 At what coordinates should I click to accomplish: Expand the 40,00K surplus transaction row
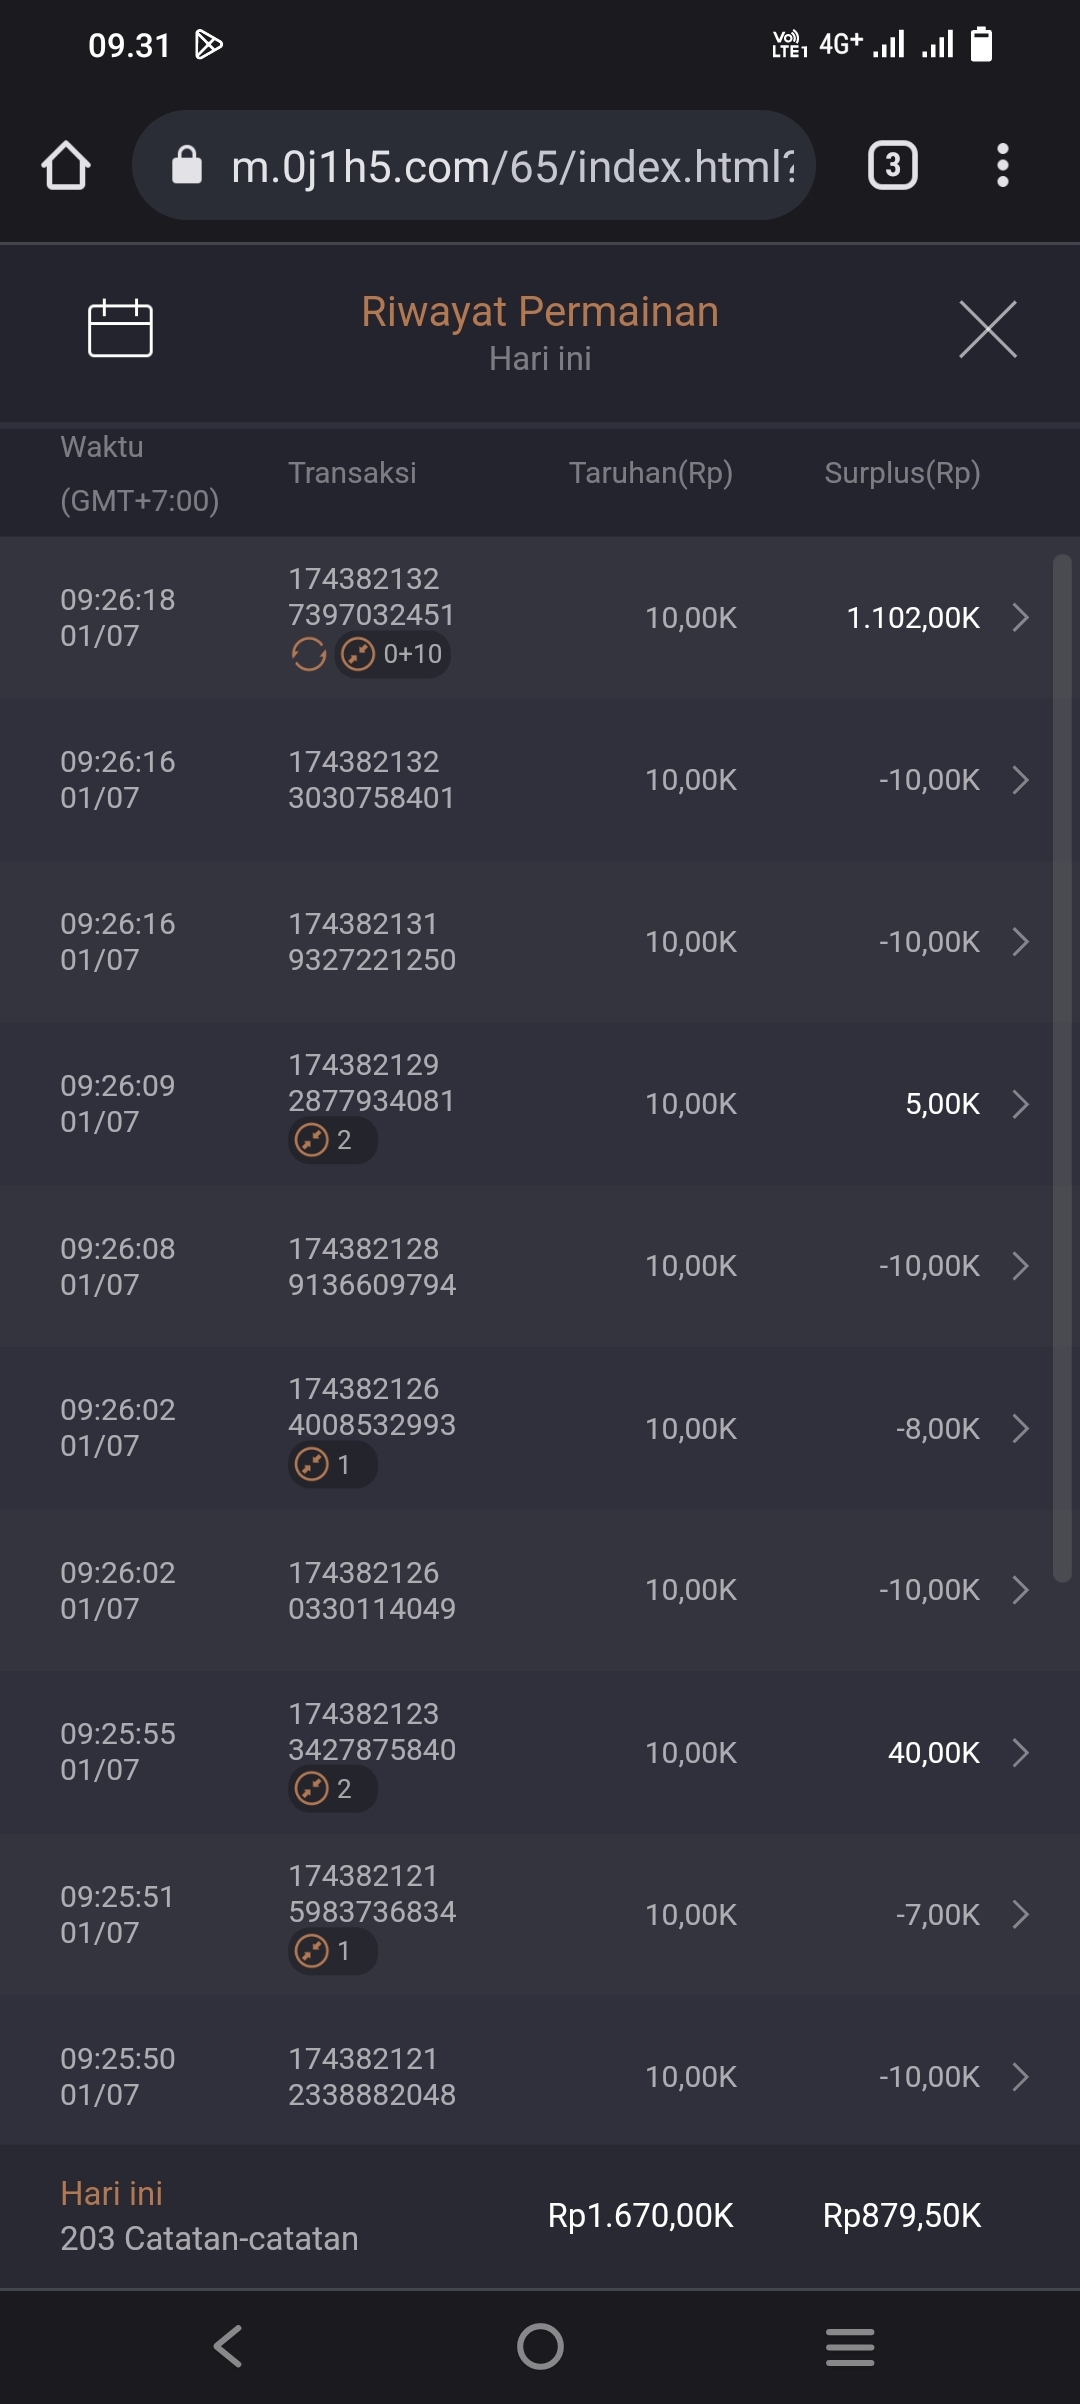1020,1752
